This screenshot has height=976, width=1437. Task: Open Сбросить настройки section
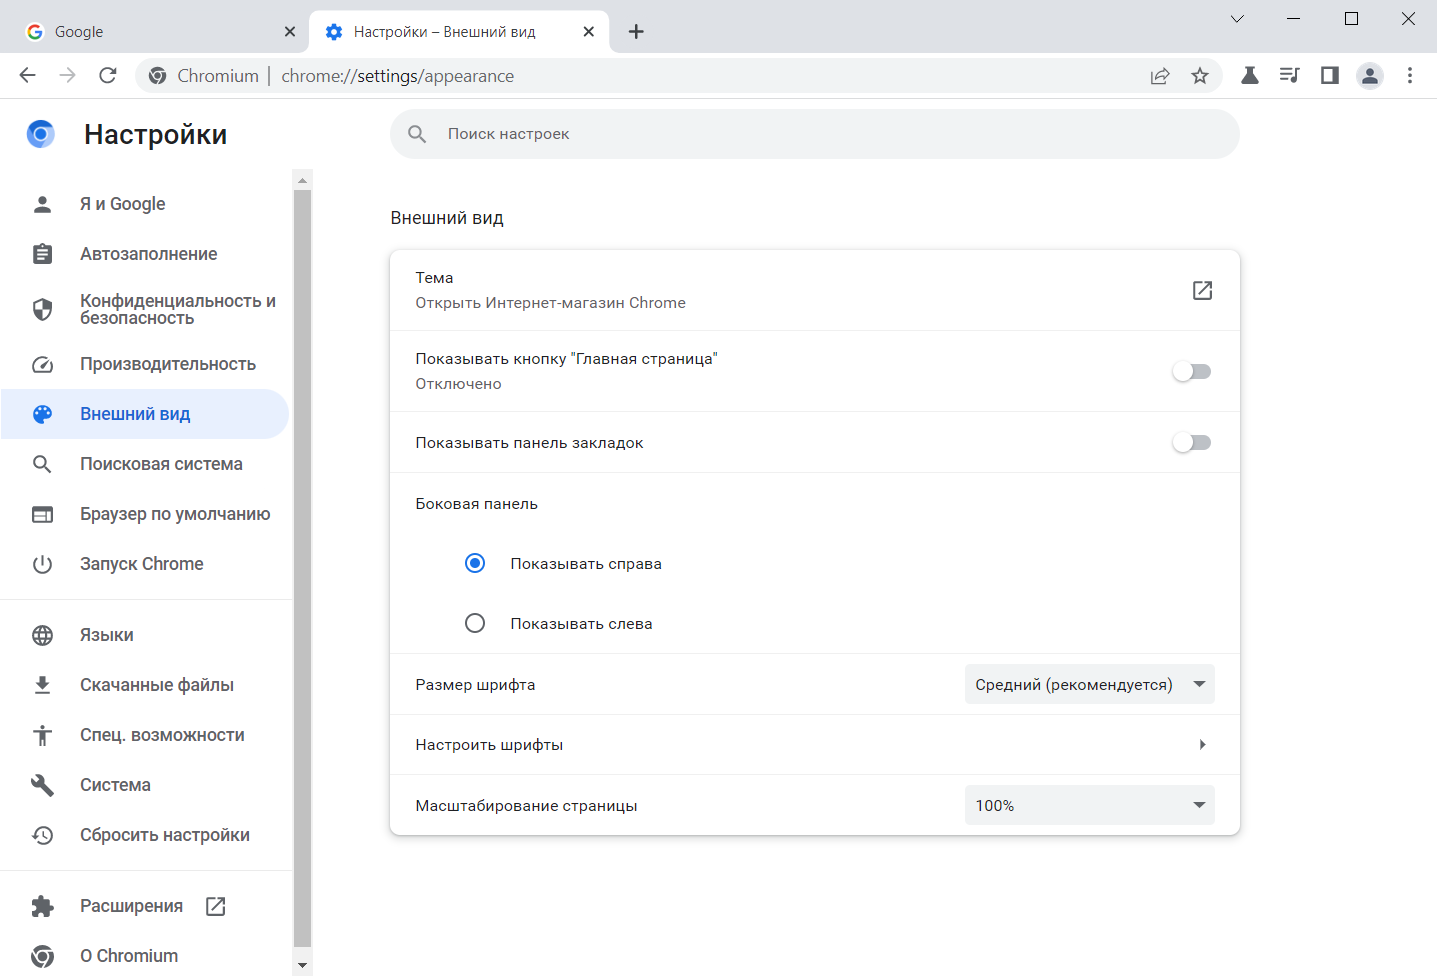click(145, 835)
